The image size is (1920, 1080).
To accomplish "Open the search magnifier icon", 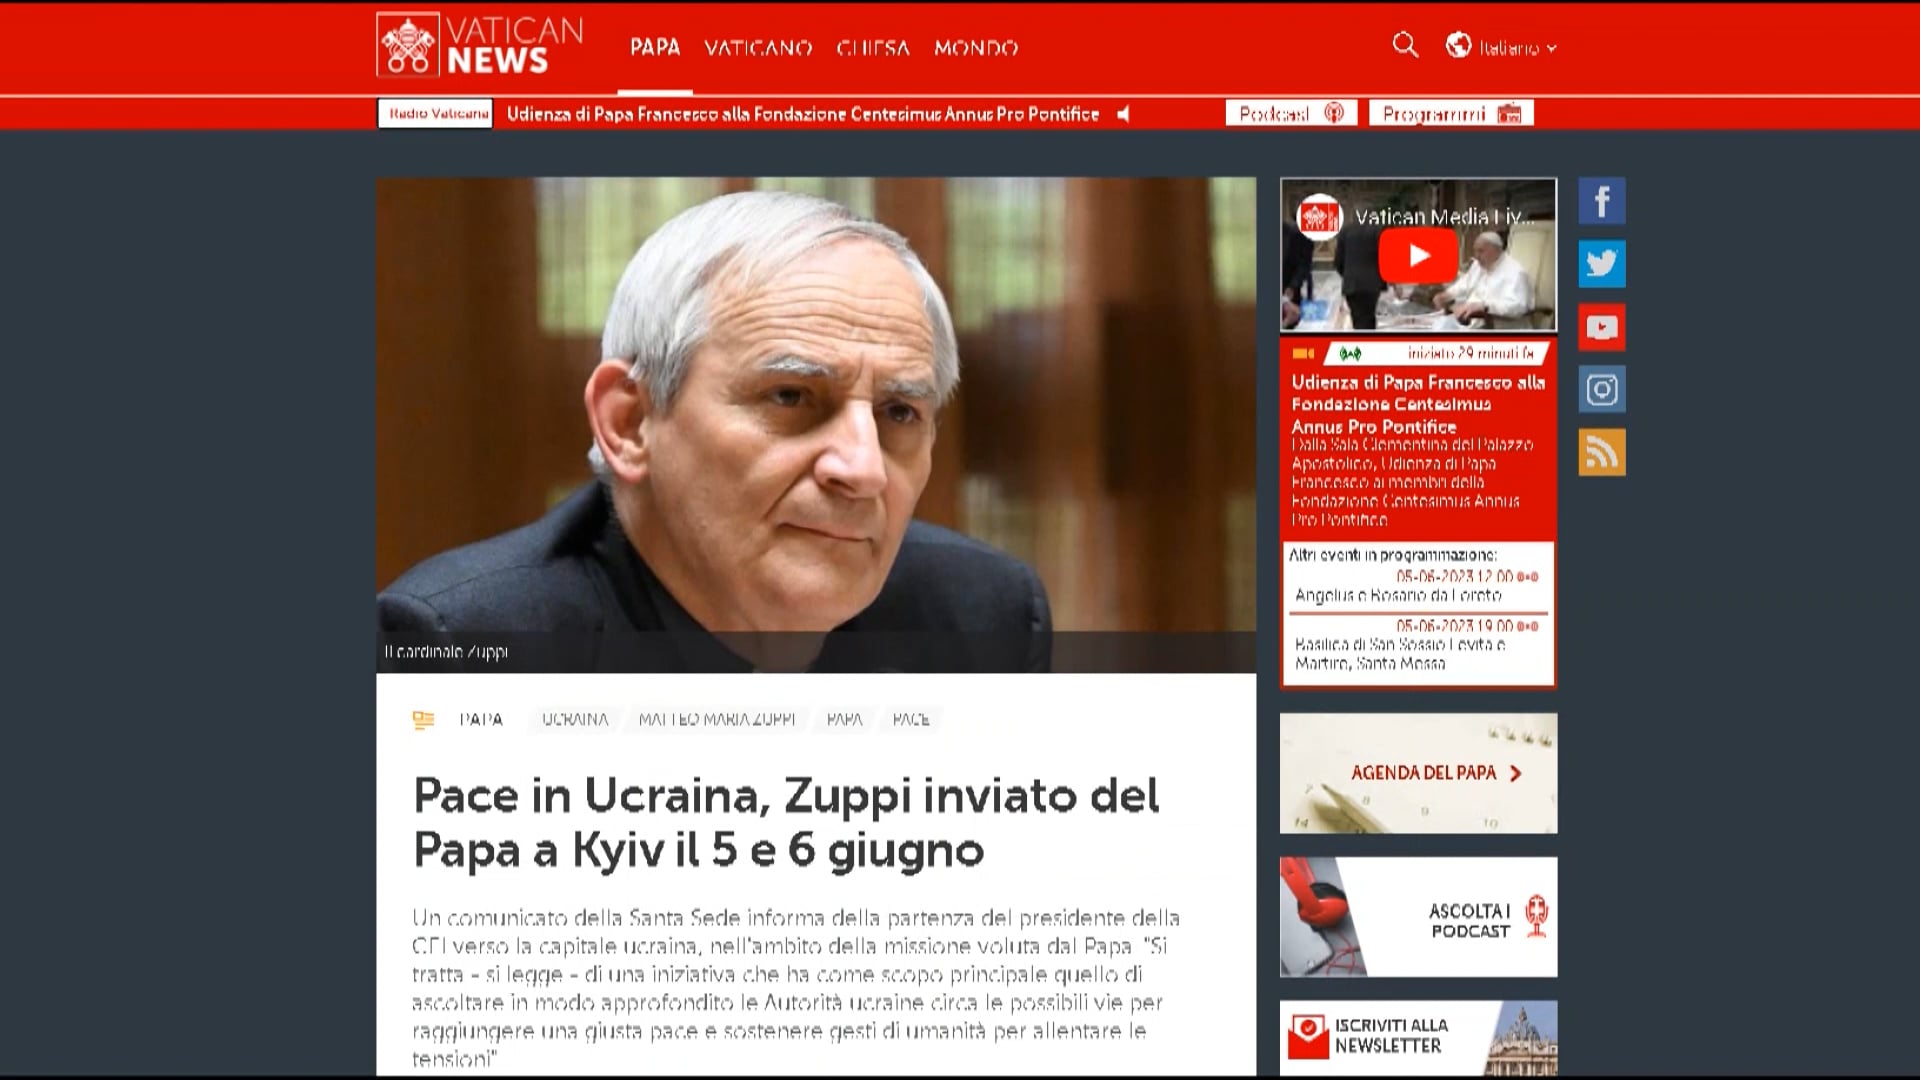I will click(x=1405, y=45).
